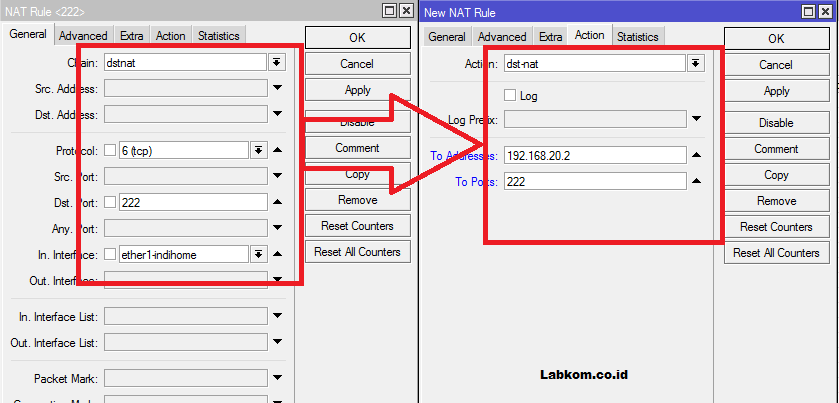The image size is (839, 403).
Task: Maximize the NAT Rule <222> window
Action: coord(390,10)
